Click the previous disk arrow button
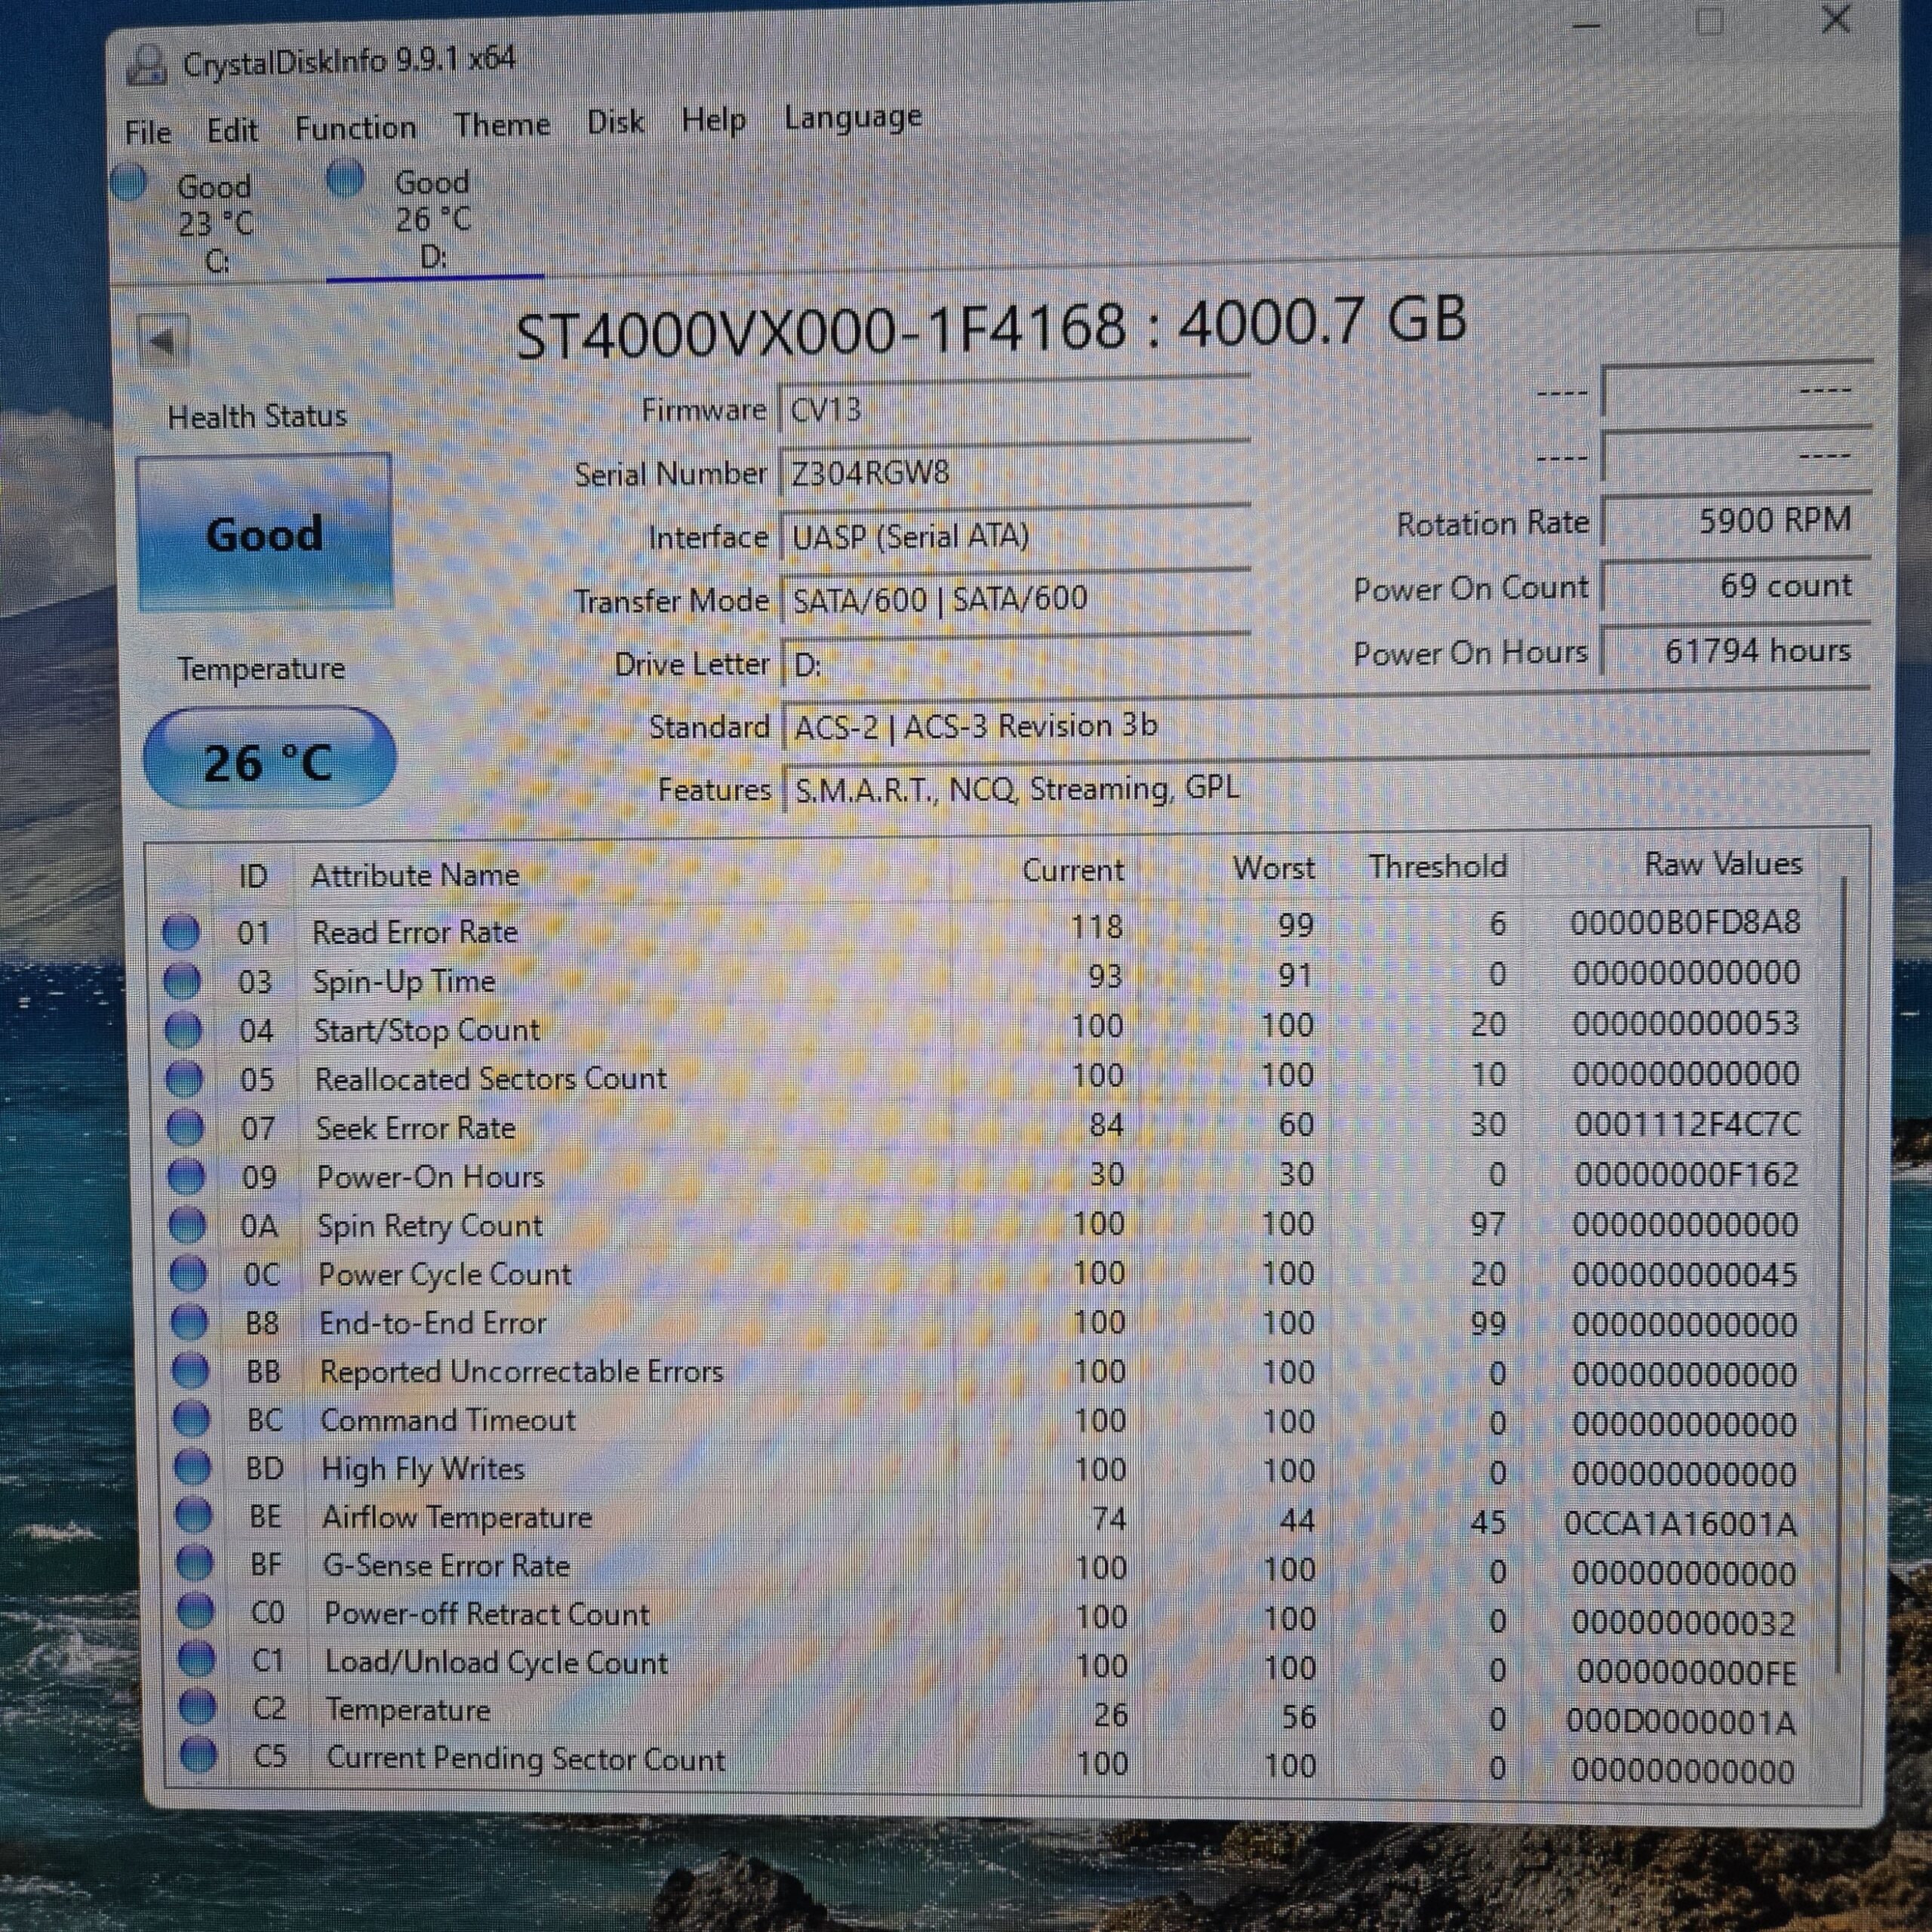1932x1932 pixels. (162, 342)
